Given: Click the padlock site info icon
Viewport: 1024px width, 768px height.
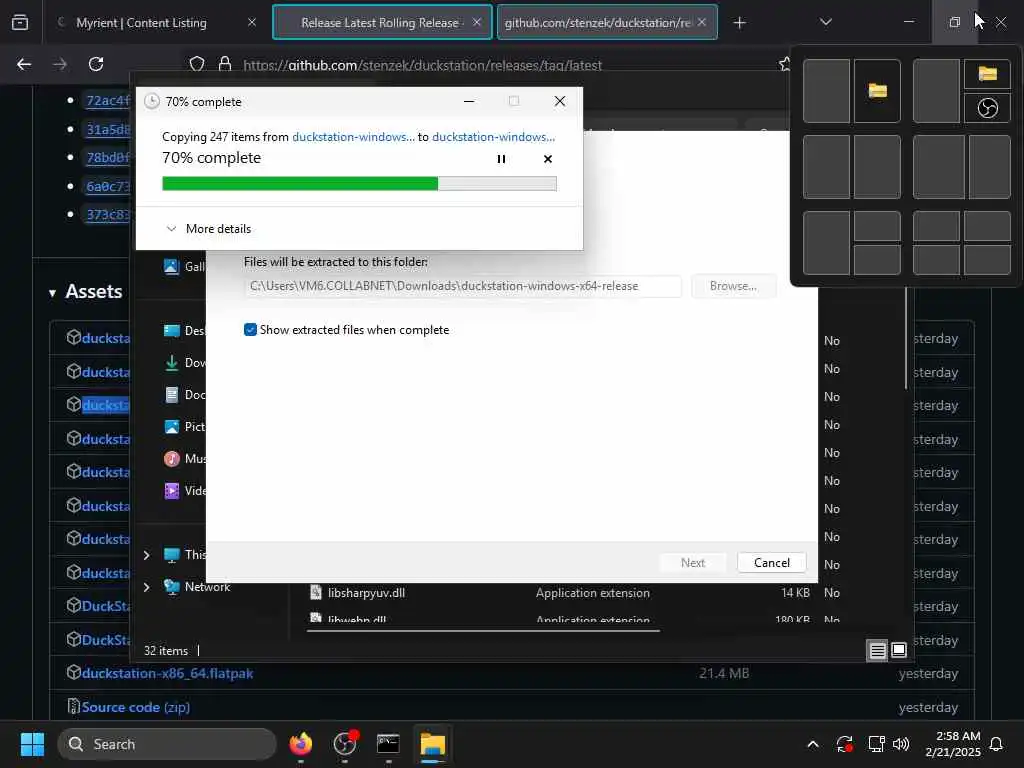Looking at the screenshot, I should click(x=225, y=64).
